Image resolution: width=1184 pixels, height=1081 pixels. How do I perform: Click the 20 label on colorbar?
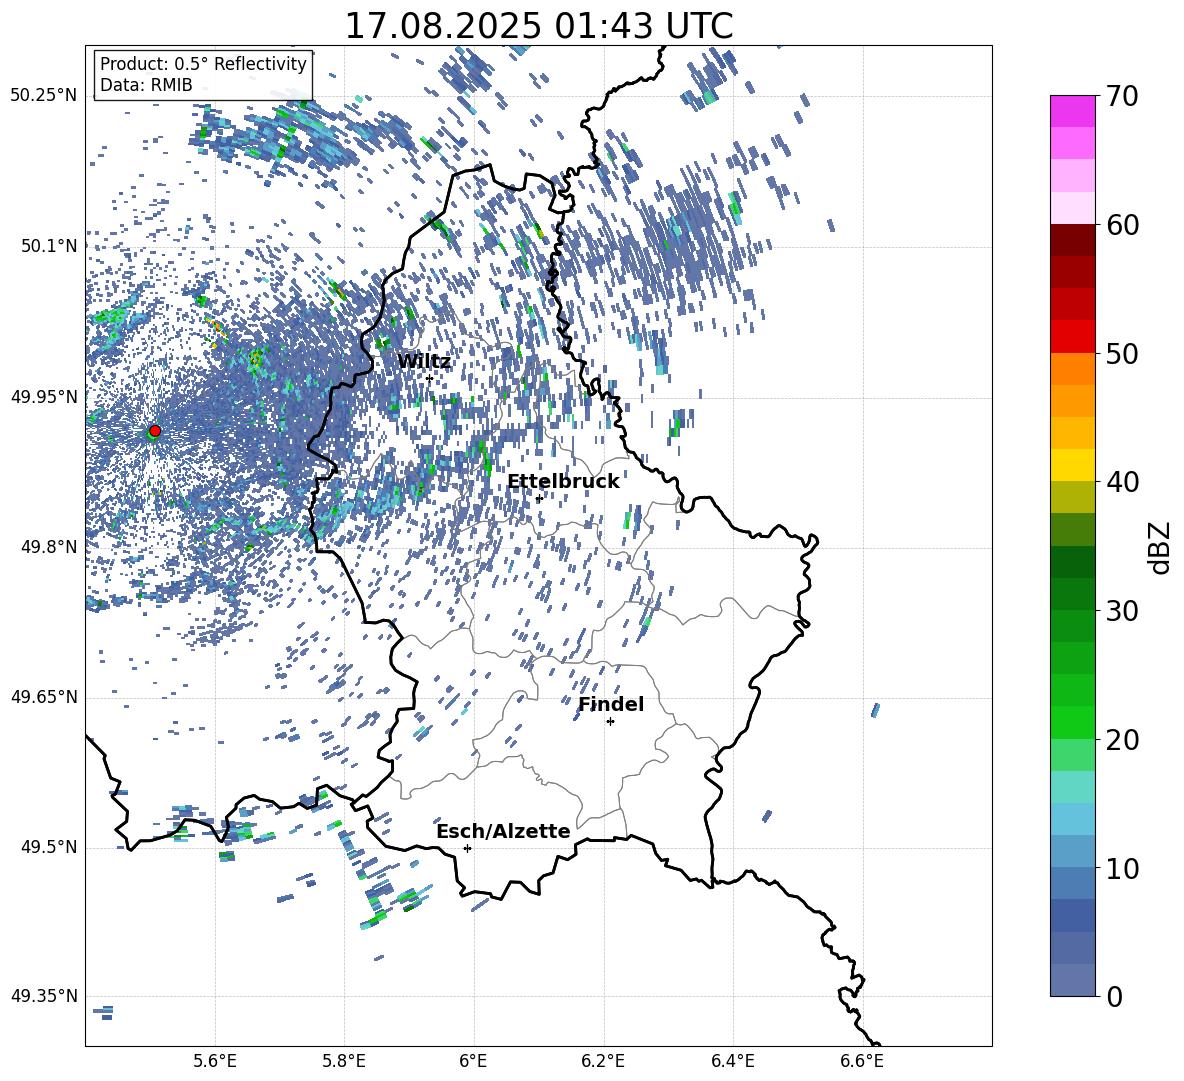1122,740
